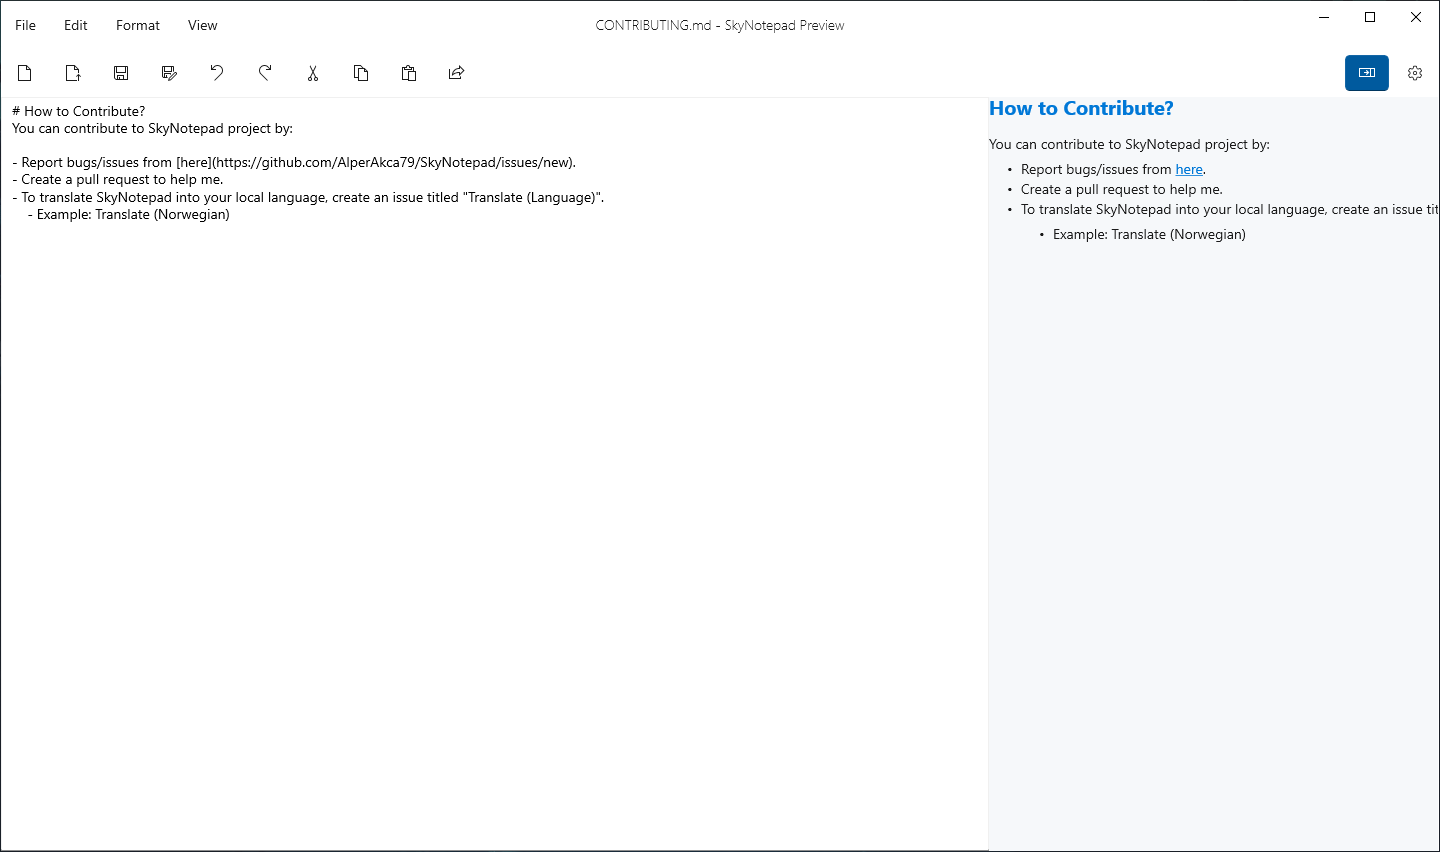The width and height of the screenshot is (1440, 852).
Task: Click 'Example: Translate (Norwegian)' bullet in preview
Action: coord(1149,234)
